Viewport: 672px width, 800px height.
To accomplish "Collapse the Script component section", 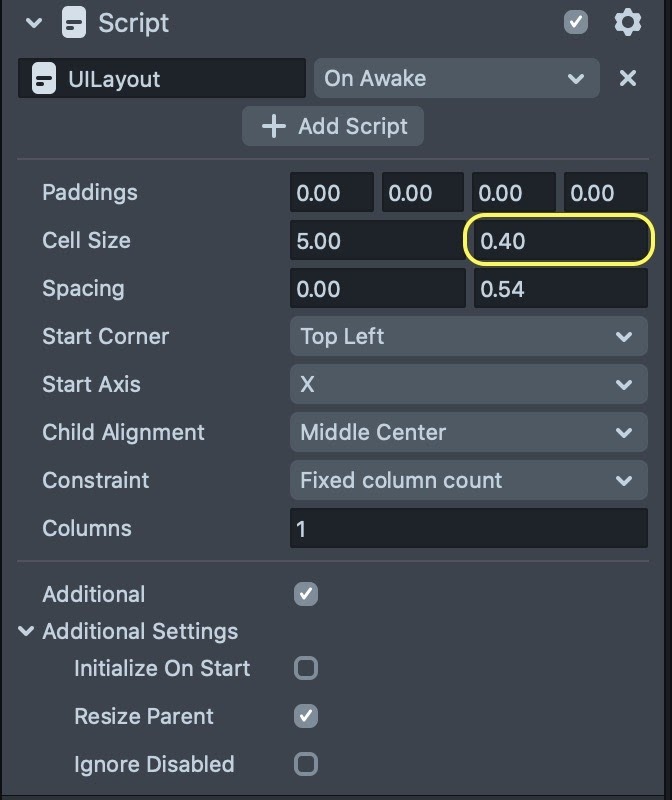I will coord(34,22).
